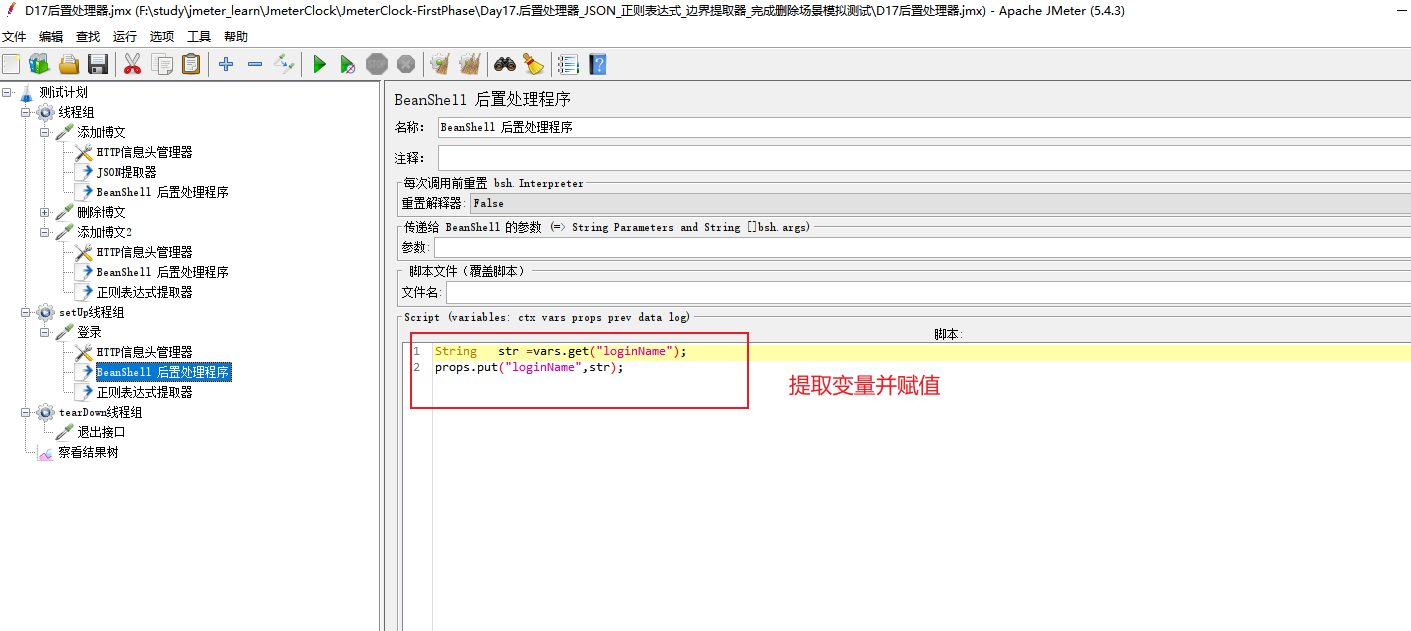The image size is (1411, 631).
Task: Select 添加博文 sampler in tree
Action: click(101, 132)
